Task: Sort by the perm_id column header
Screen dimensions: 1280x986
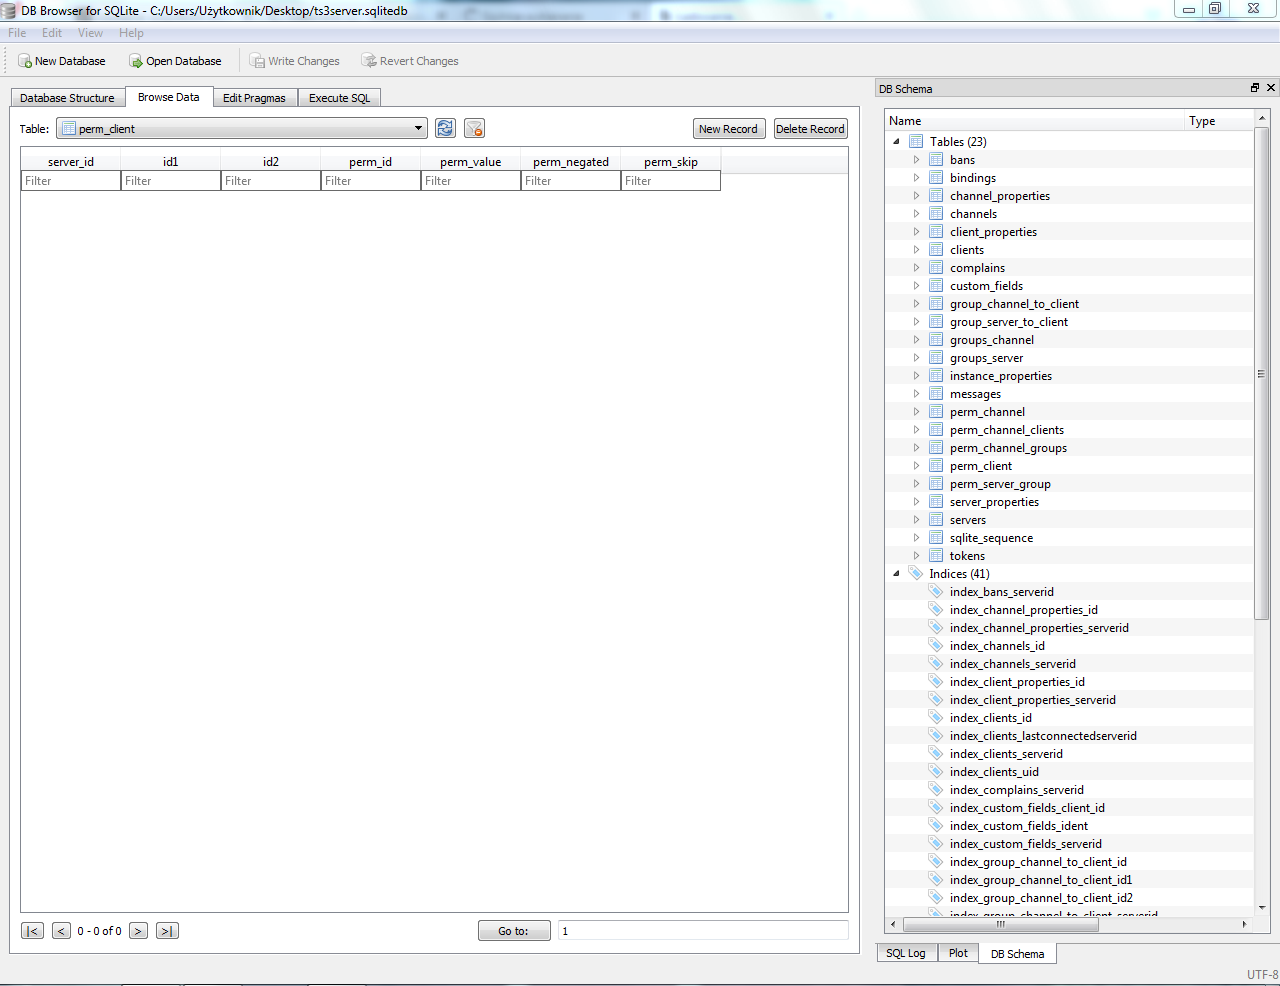Action: click(371, 161)
